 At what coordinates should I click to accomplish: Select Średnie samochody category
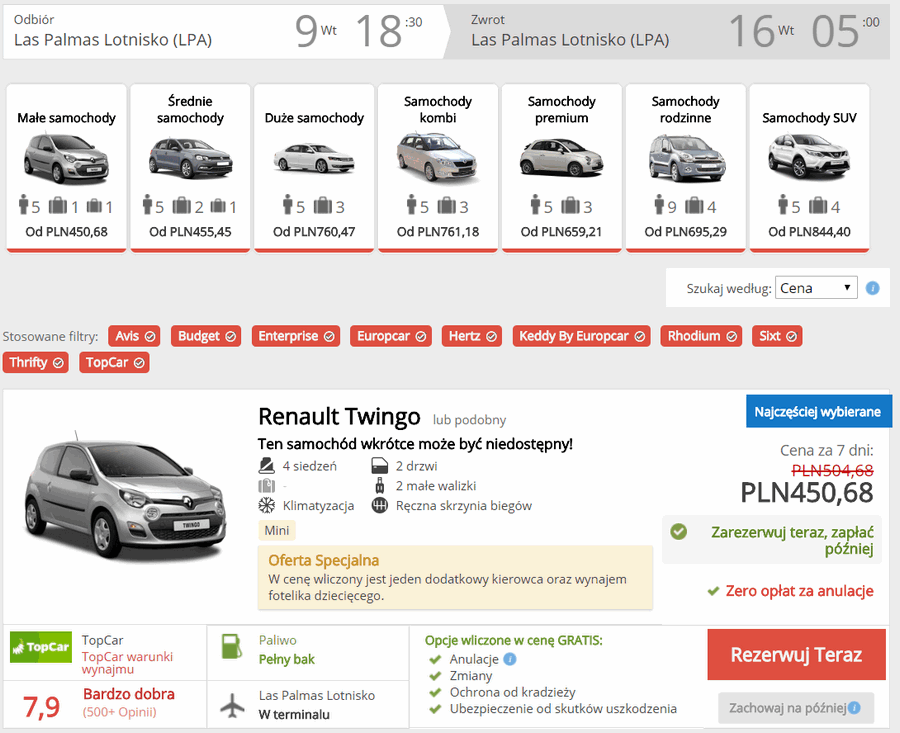(190, 168)
